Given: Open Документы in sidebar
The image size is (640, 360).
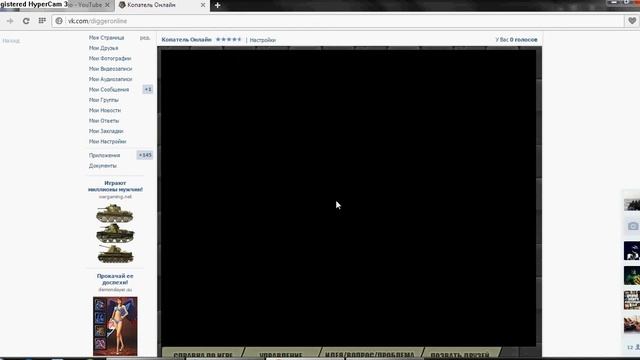Looking at the screenshot, I should click(x=102, y=166).
